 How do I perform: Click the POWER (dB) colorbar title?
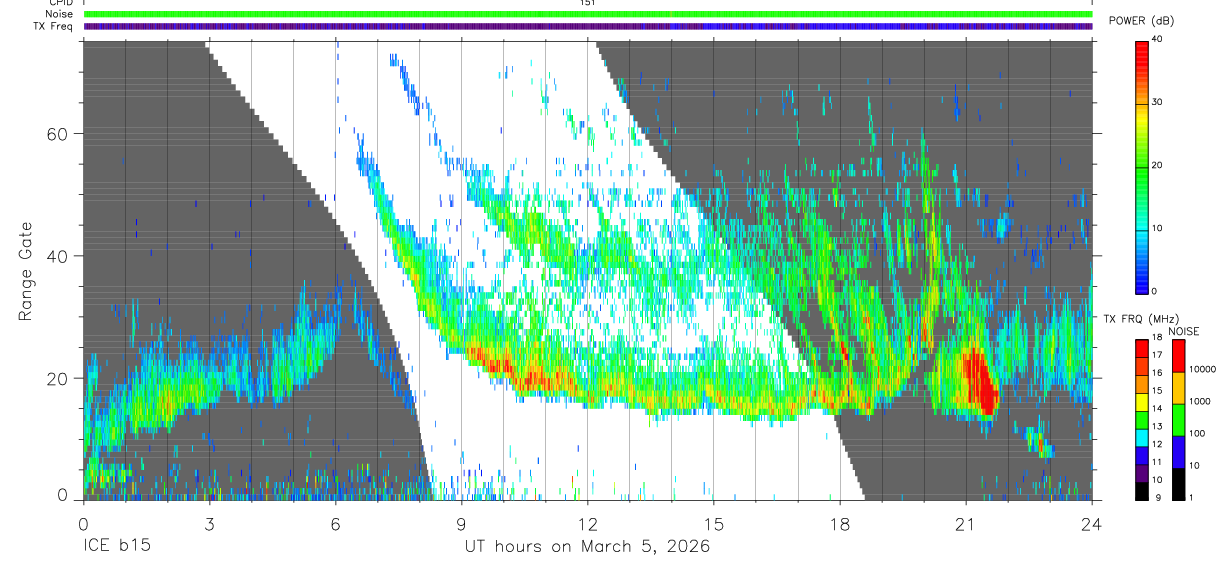1143,21
